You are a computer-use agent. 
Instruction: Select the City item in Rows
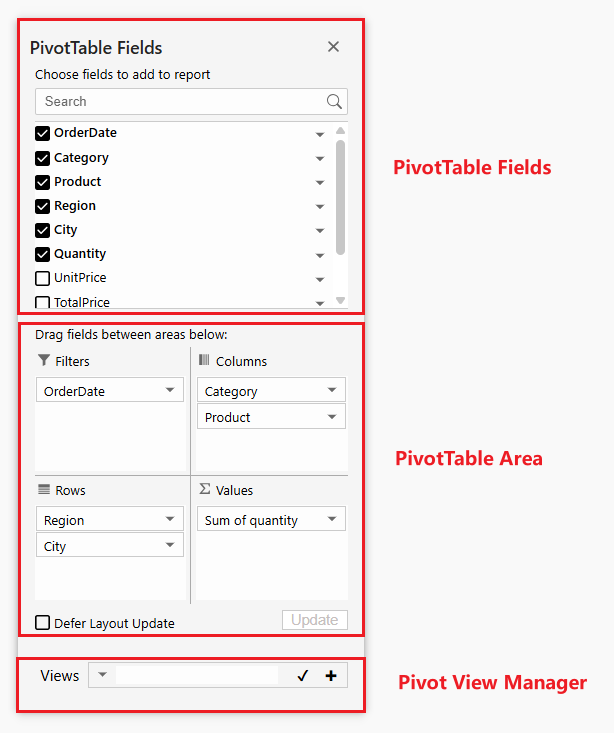pyautogui.click(x=110, y=546)
